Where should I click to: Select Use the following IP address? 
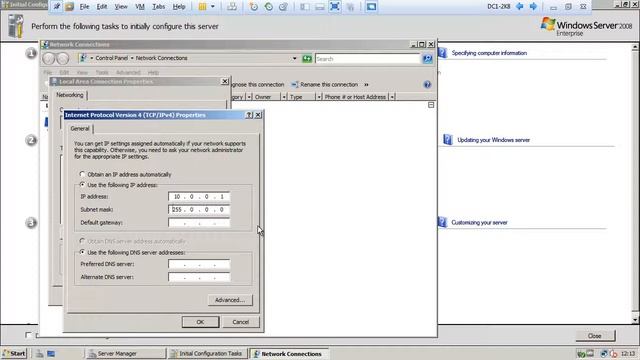(82, 185)
